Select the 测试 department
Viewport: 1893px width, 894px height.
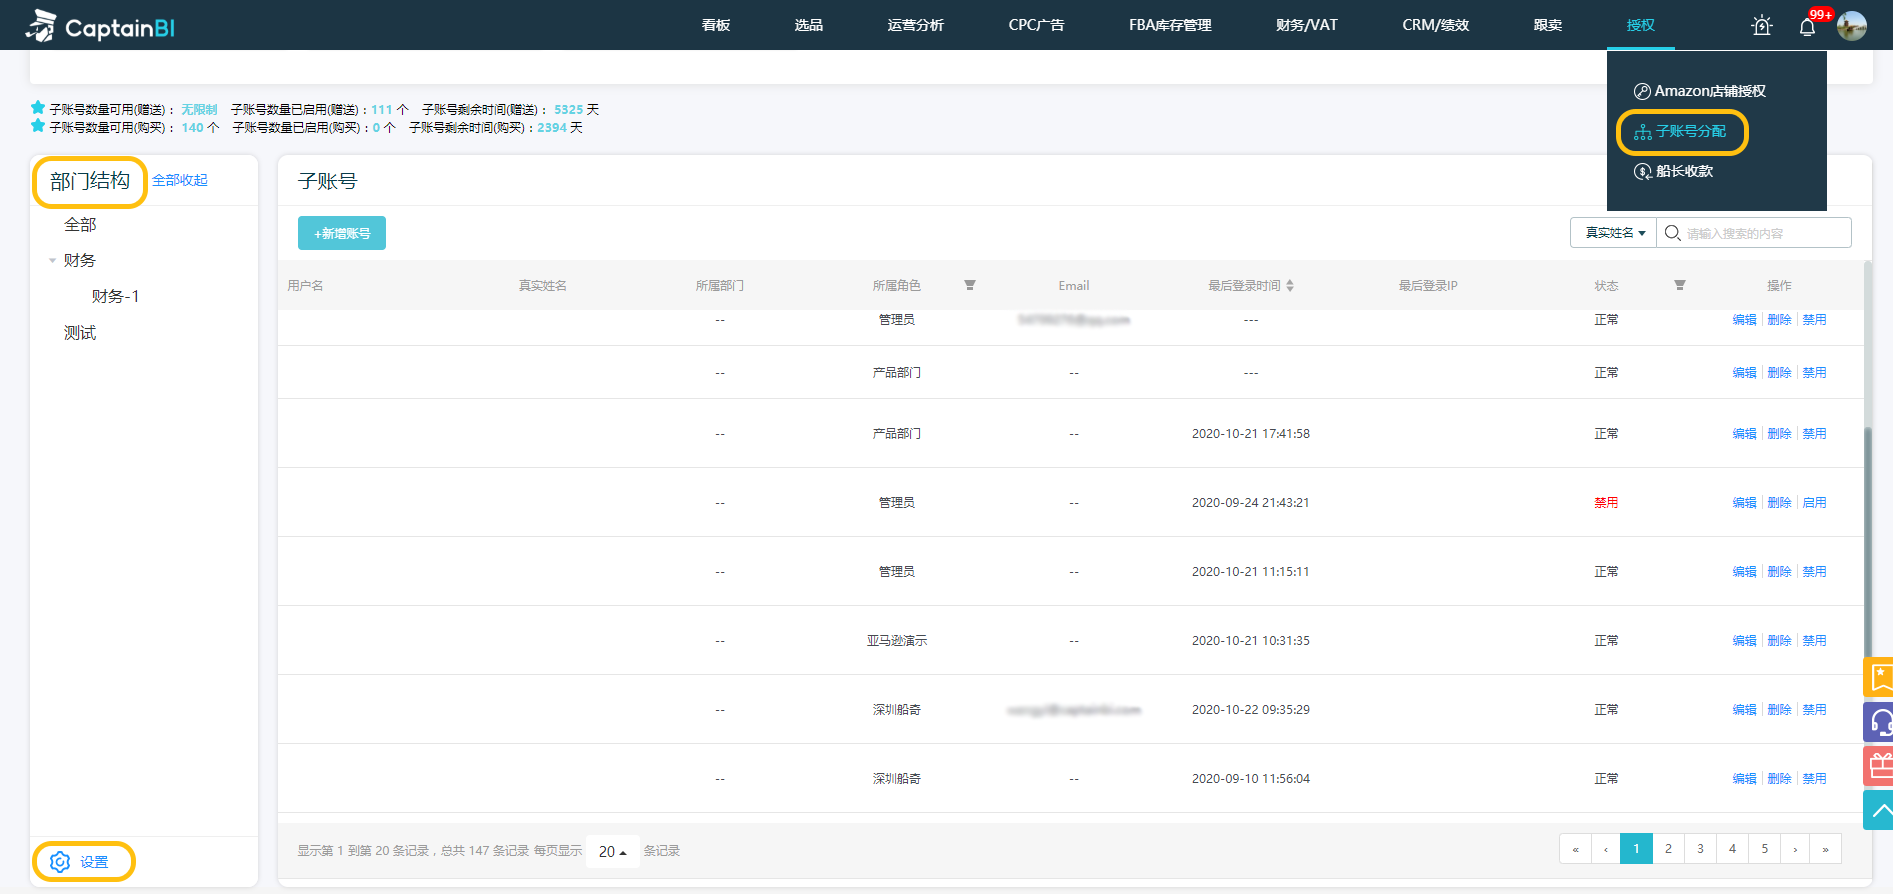click(80, 333)
